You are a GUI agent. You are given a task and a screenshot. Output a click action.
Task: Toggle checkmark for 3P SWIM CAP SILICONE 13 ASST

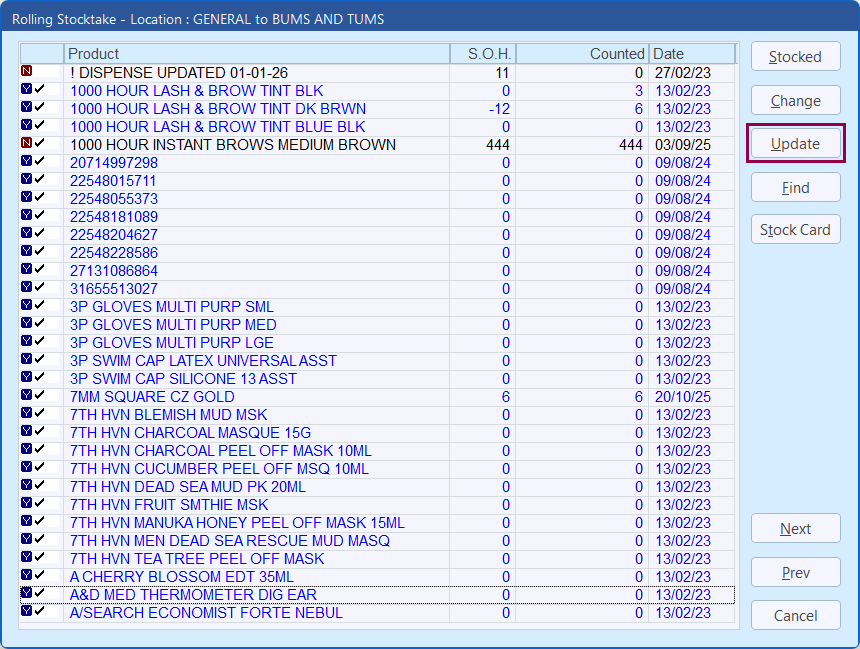click(40, 378)
